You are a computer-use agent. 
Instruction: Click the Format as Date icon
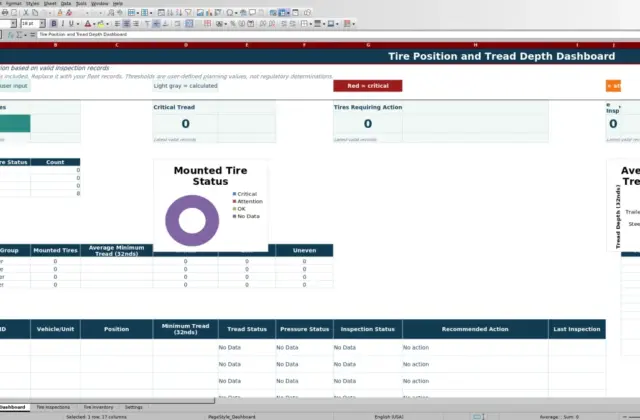pyautogui.click(x=251, y=24)
